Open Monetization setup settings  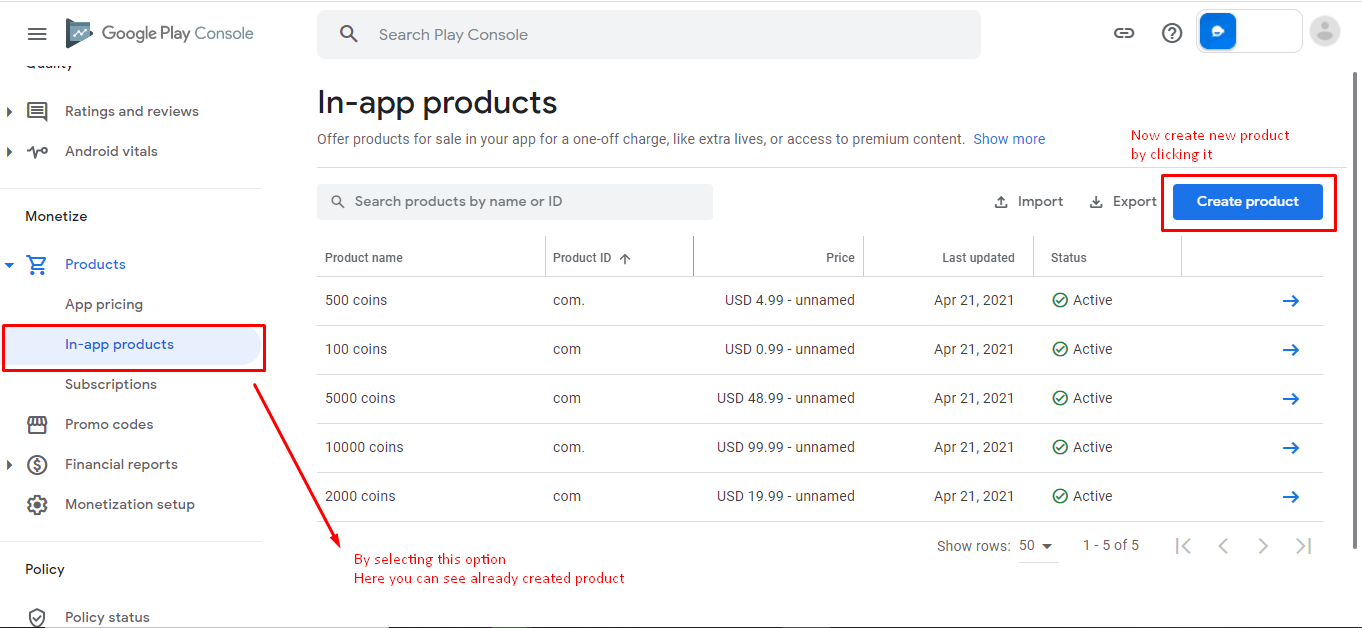point(130,504)
